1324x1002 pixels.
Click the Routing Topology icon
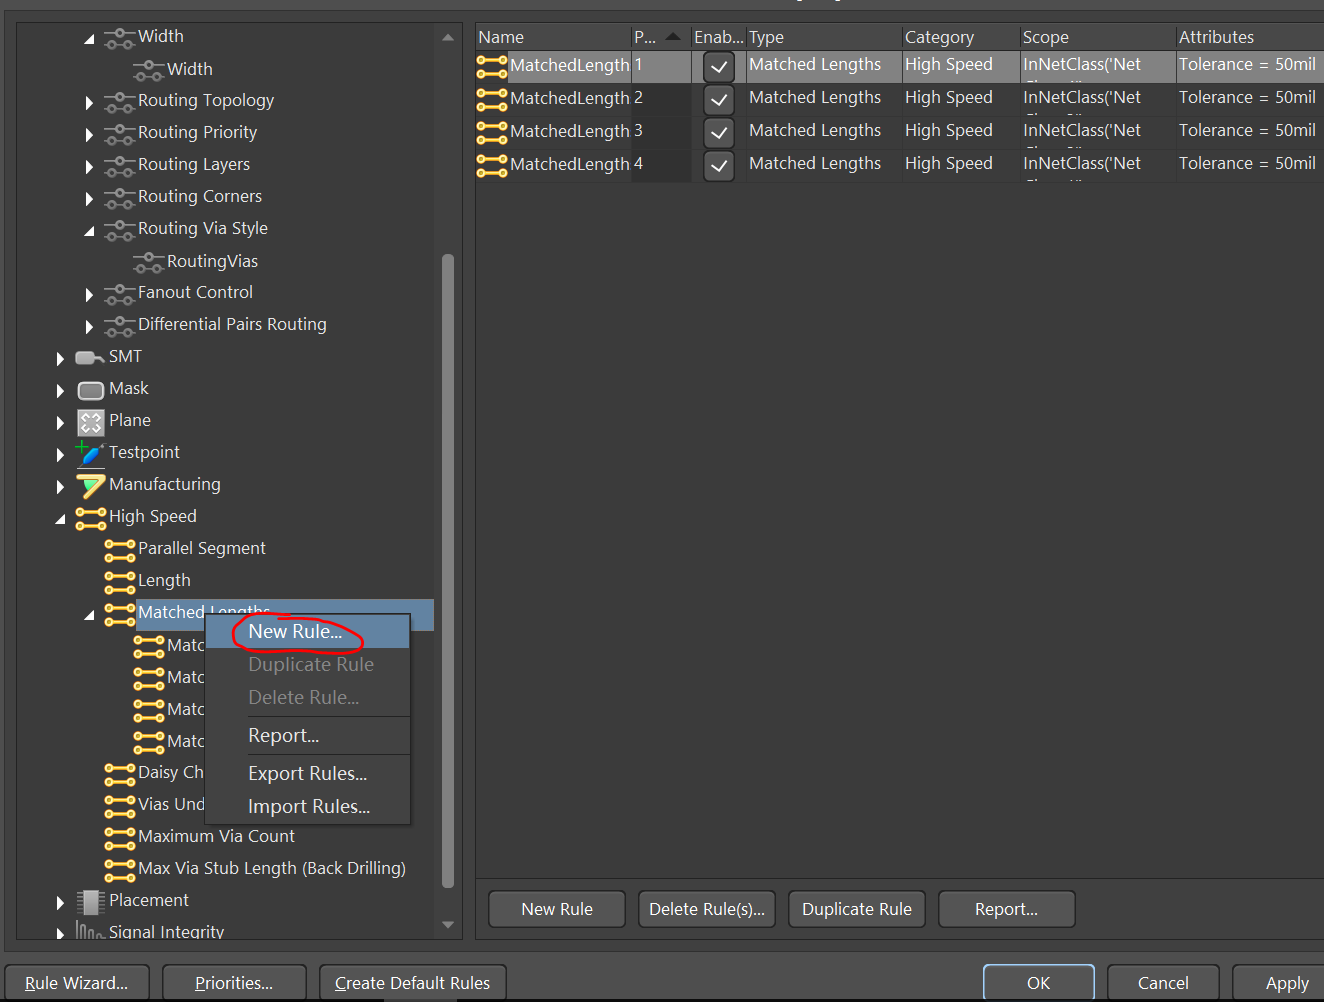tap(119, 102)
